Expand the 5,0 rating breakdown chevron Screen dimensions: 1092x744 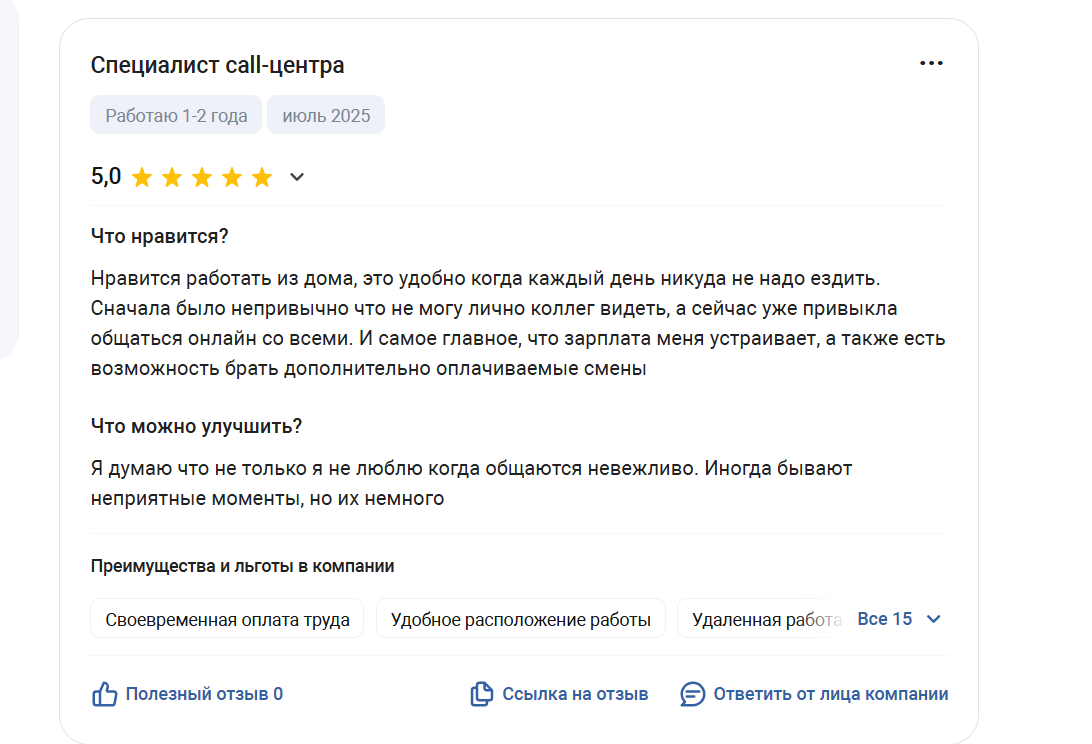click(x=297, y=177)
